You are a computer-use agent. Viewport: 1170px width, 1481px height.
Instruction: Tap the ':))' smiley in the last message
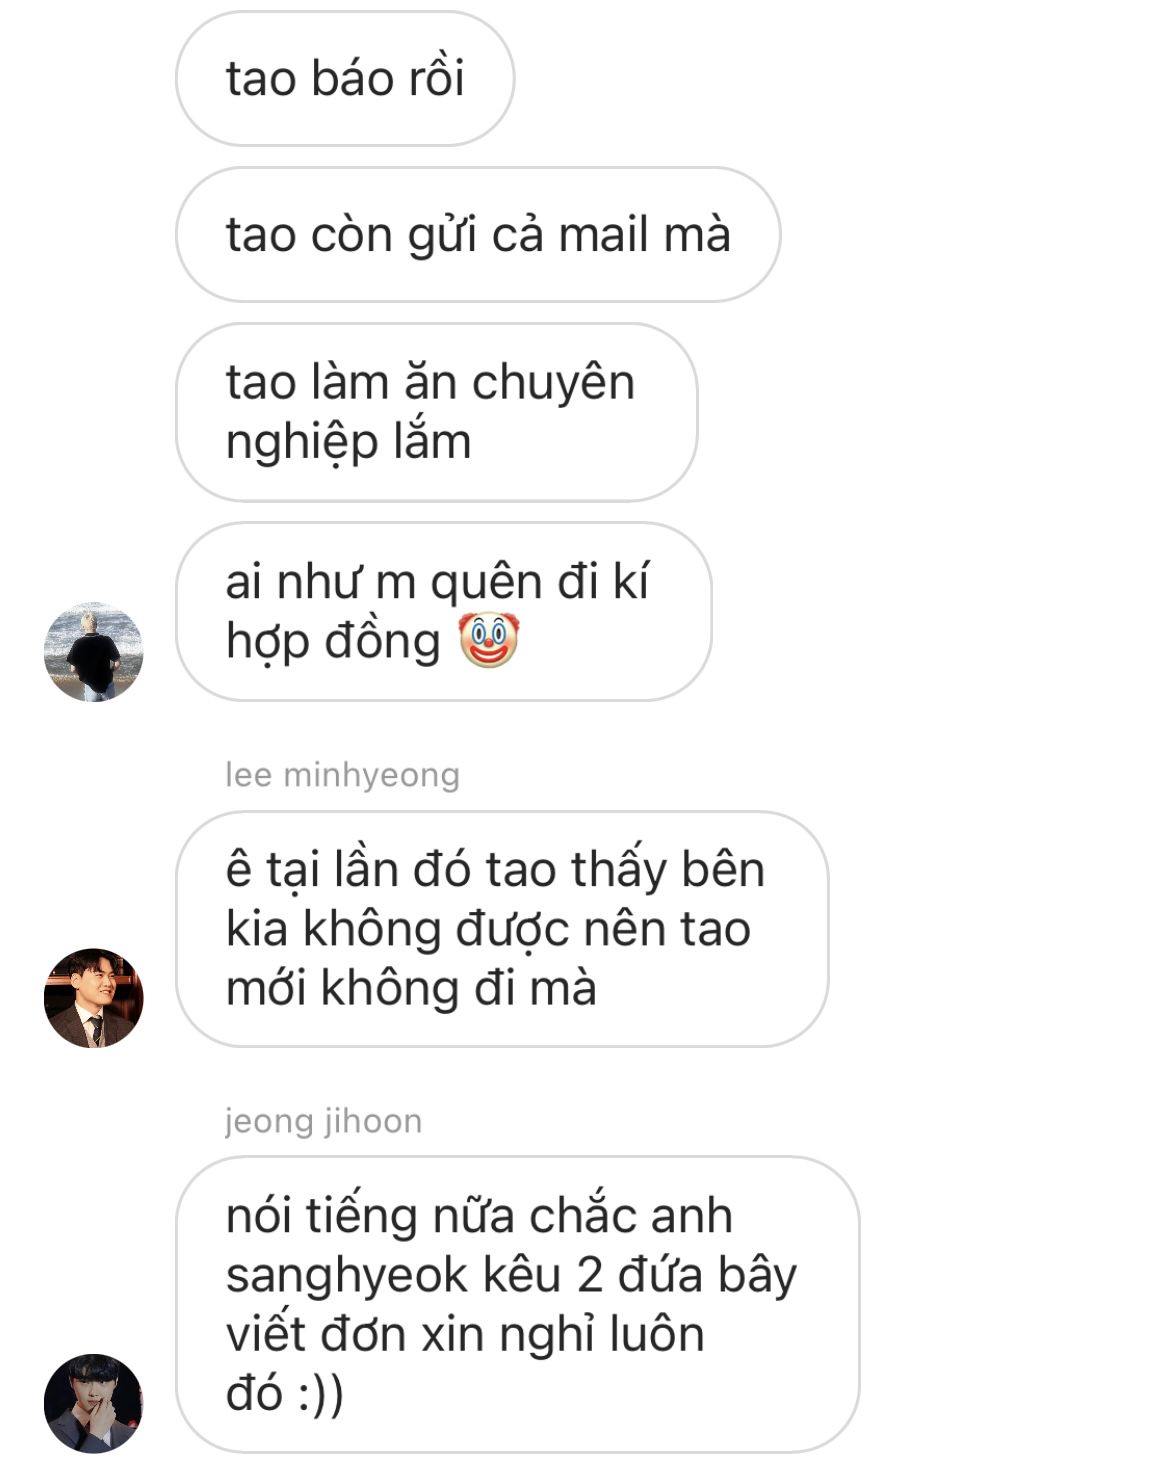click(x=320, y=1393)
